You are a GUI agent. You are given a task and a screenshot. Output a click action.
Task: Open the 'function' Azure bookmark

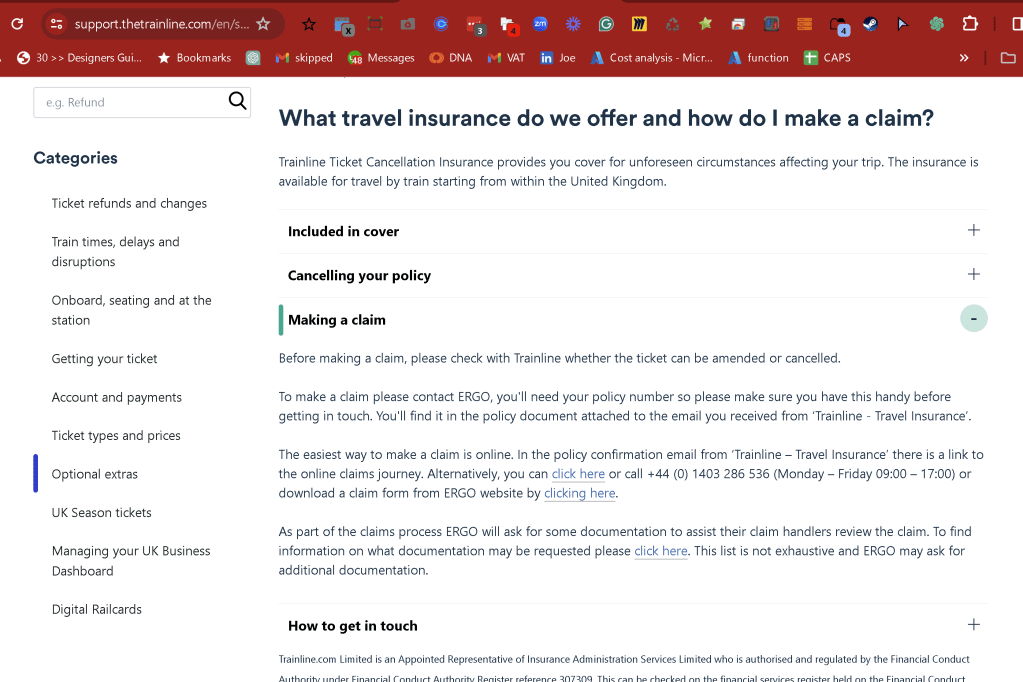758,58
